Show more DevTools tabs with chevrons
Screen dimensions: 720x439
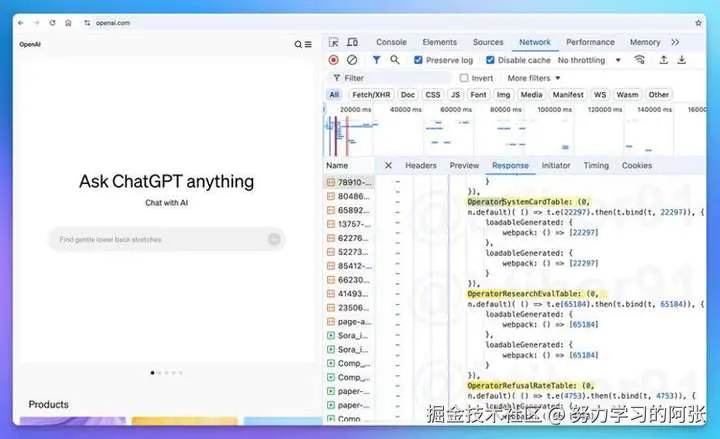coord(675,42)
